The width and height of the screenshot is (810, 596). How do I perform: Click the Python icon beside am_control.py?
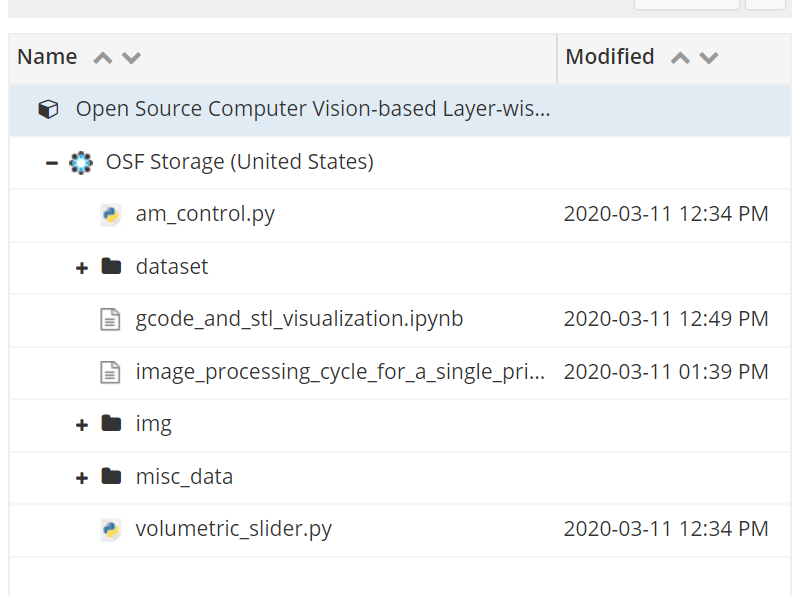pyautogui.click(x=110, y=214)
